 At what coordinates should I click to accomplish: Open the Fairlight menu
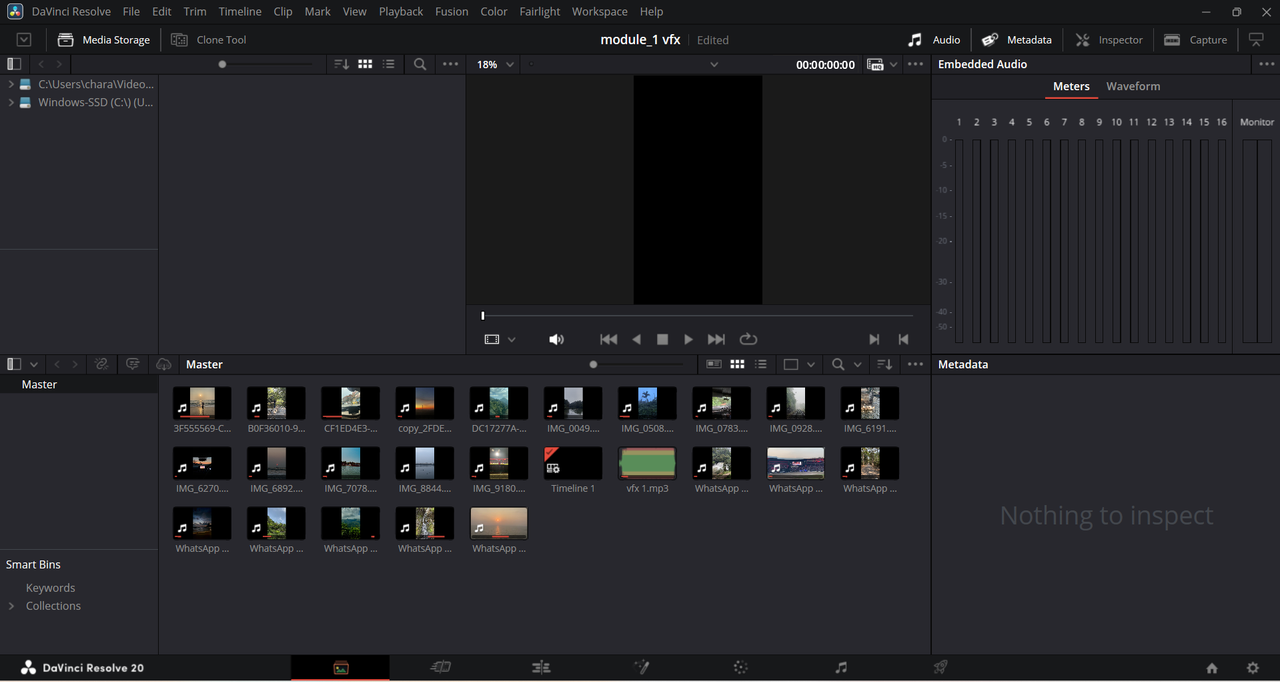540,12
